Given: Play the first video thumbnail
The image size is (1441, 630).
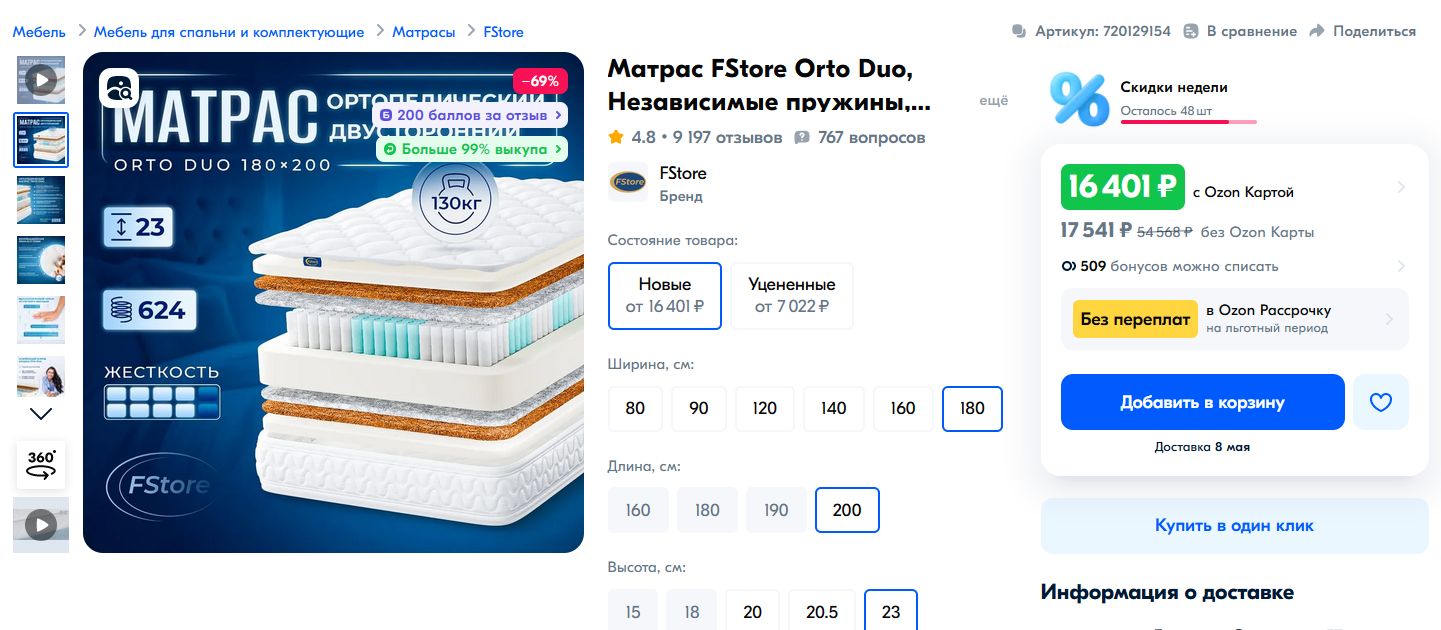Looking at the screenshot, I should (41, 80).
